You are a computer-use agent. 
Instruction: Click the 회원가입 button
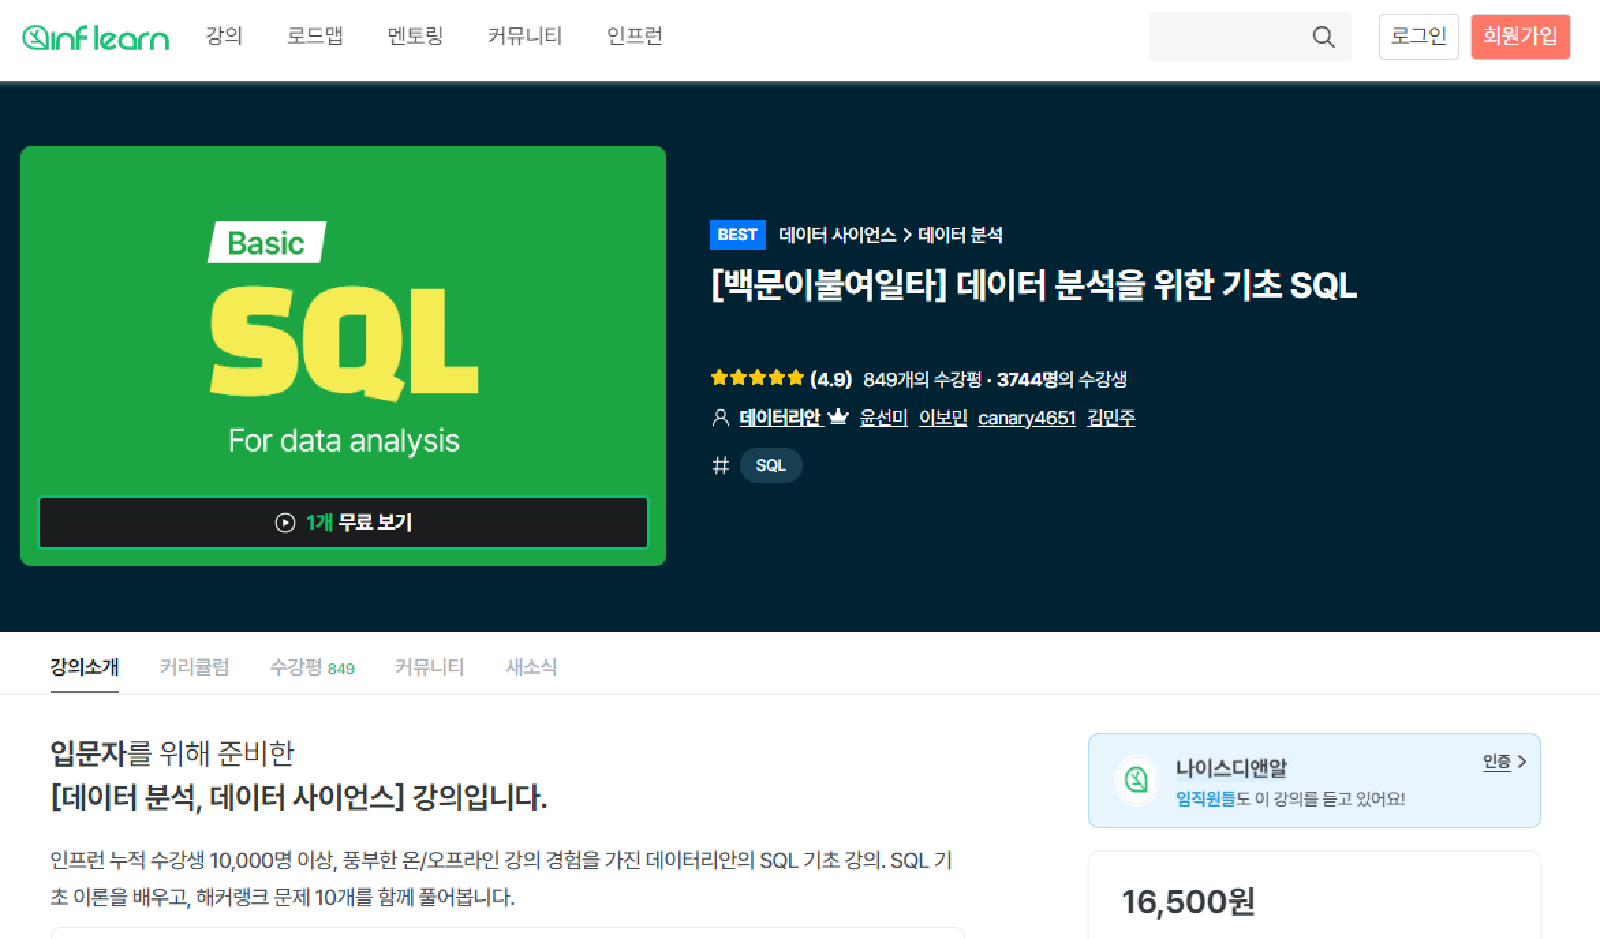[x=1520, y=37]
